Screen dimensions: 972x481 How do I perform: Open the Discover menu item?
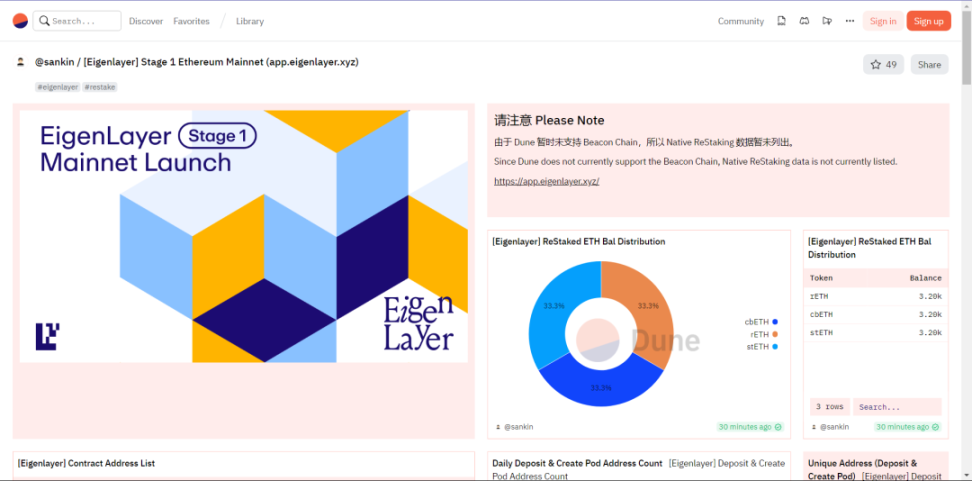coord(146,21)
